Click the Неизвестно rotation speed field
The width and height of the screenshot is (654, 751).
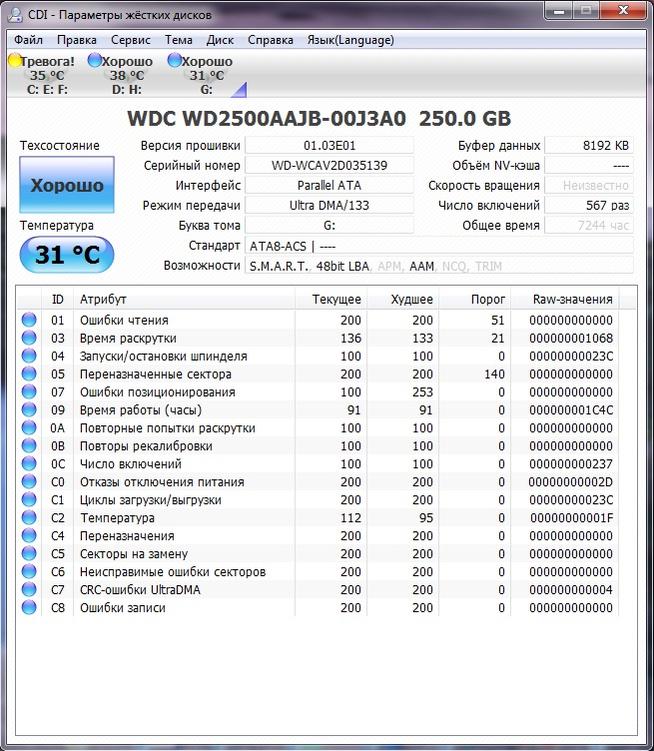coord(589,185)
